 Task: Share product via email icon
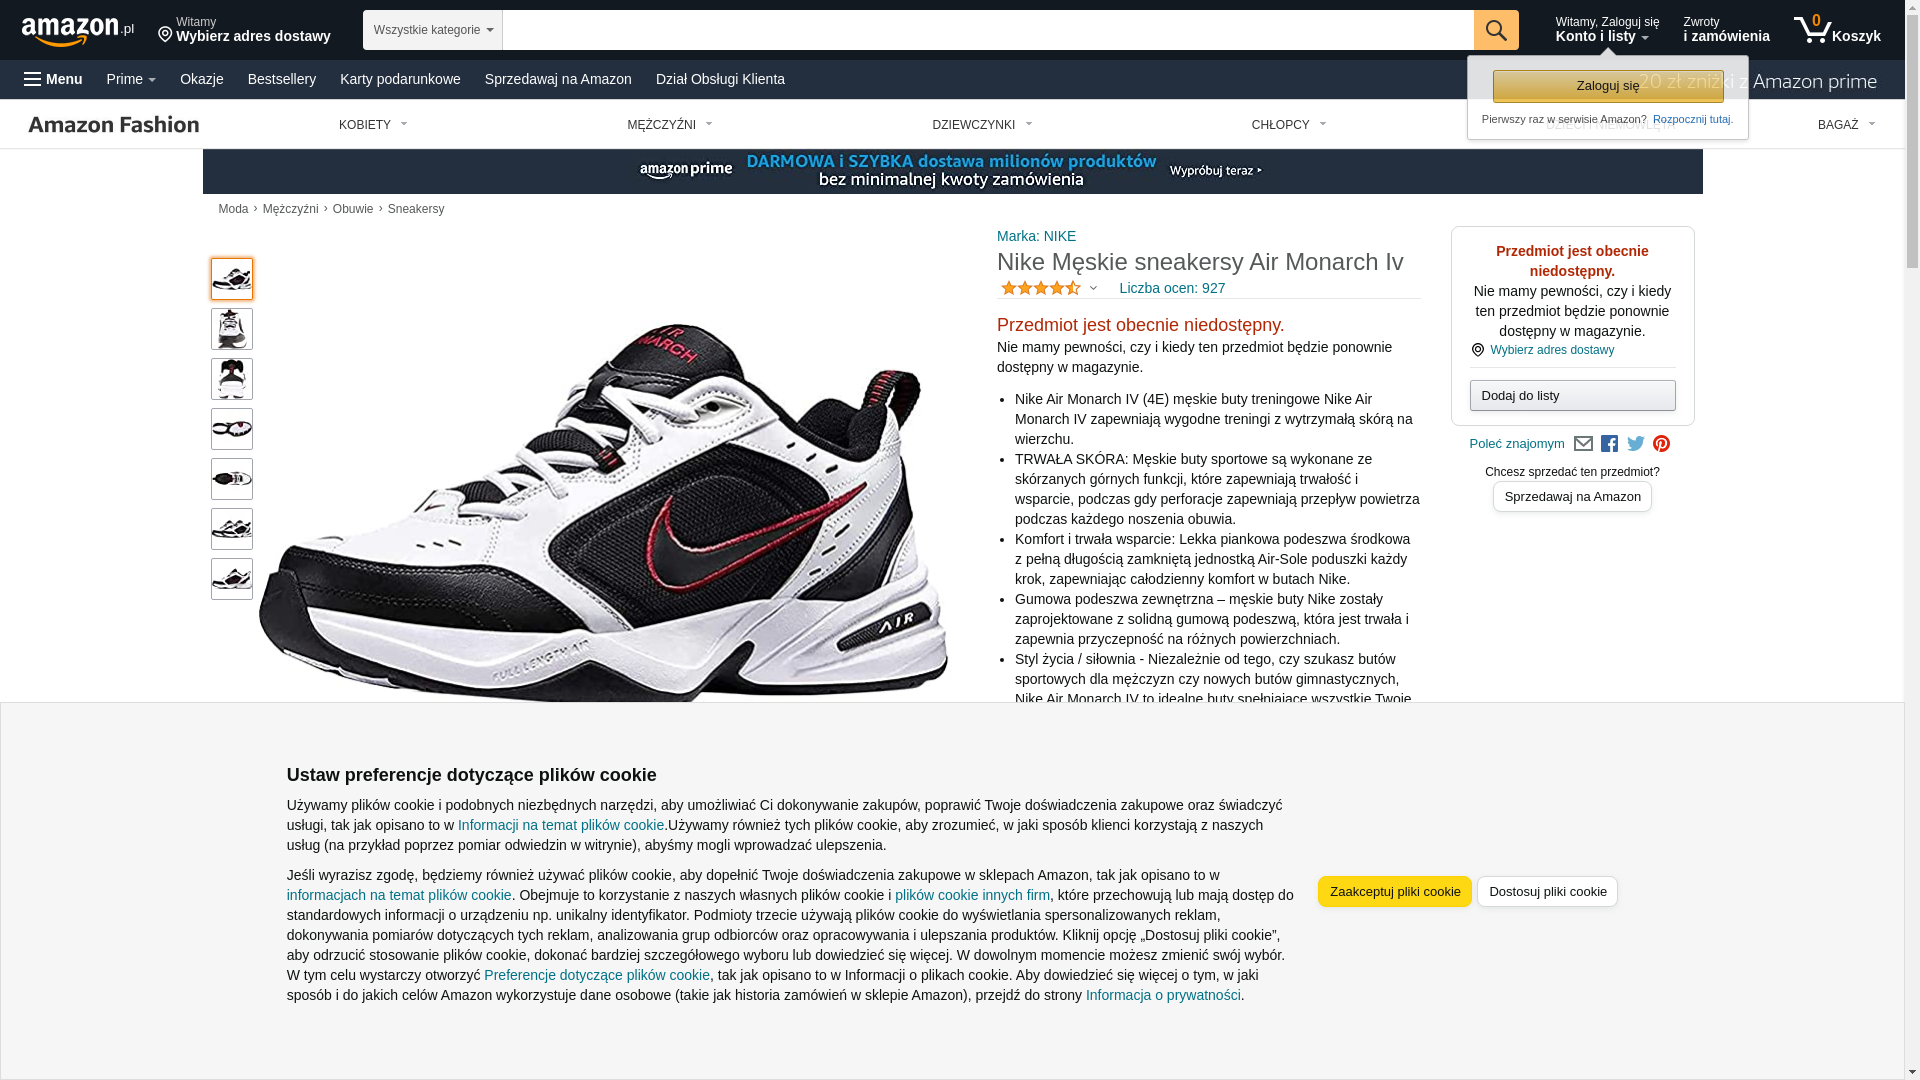tap(1583, 444)
